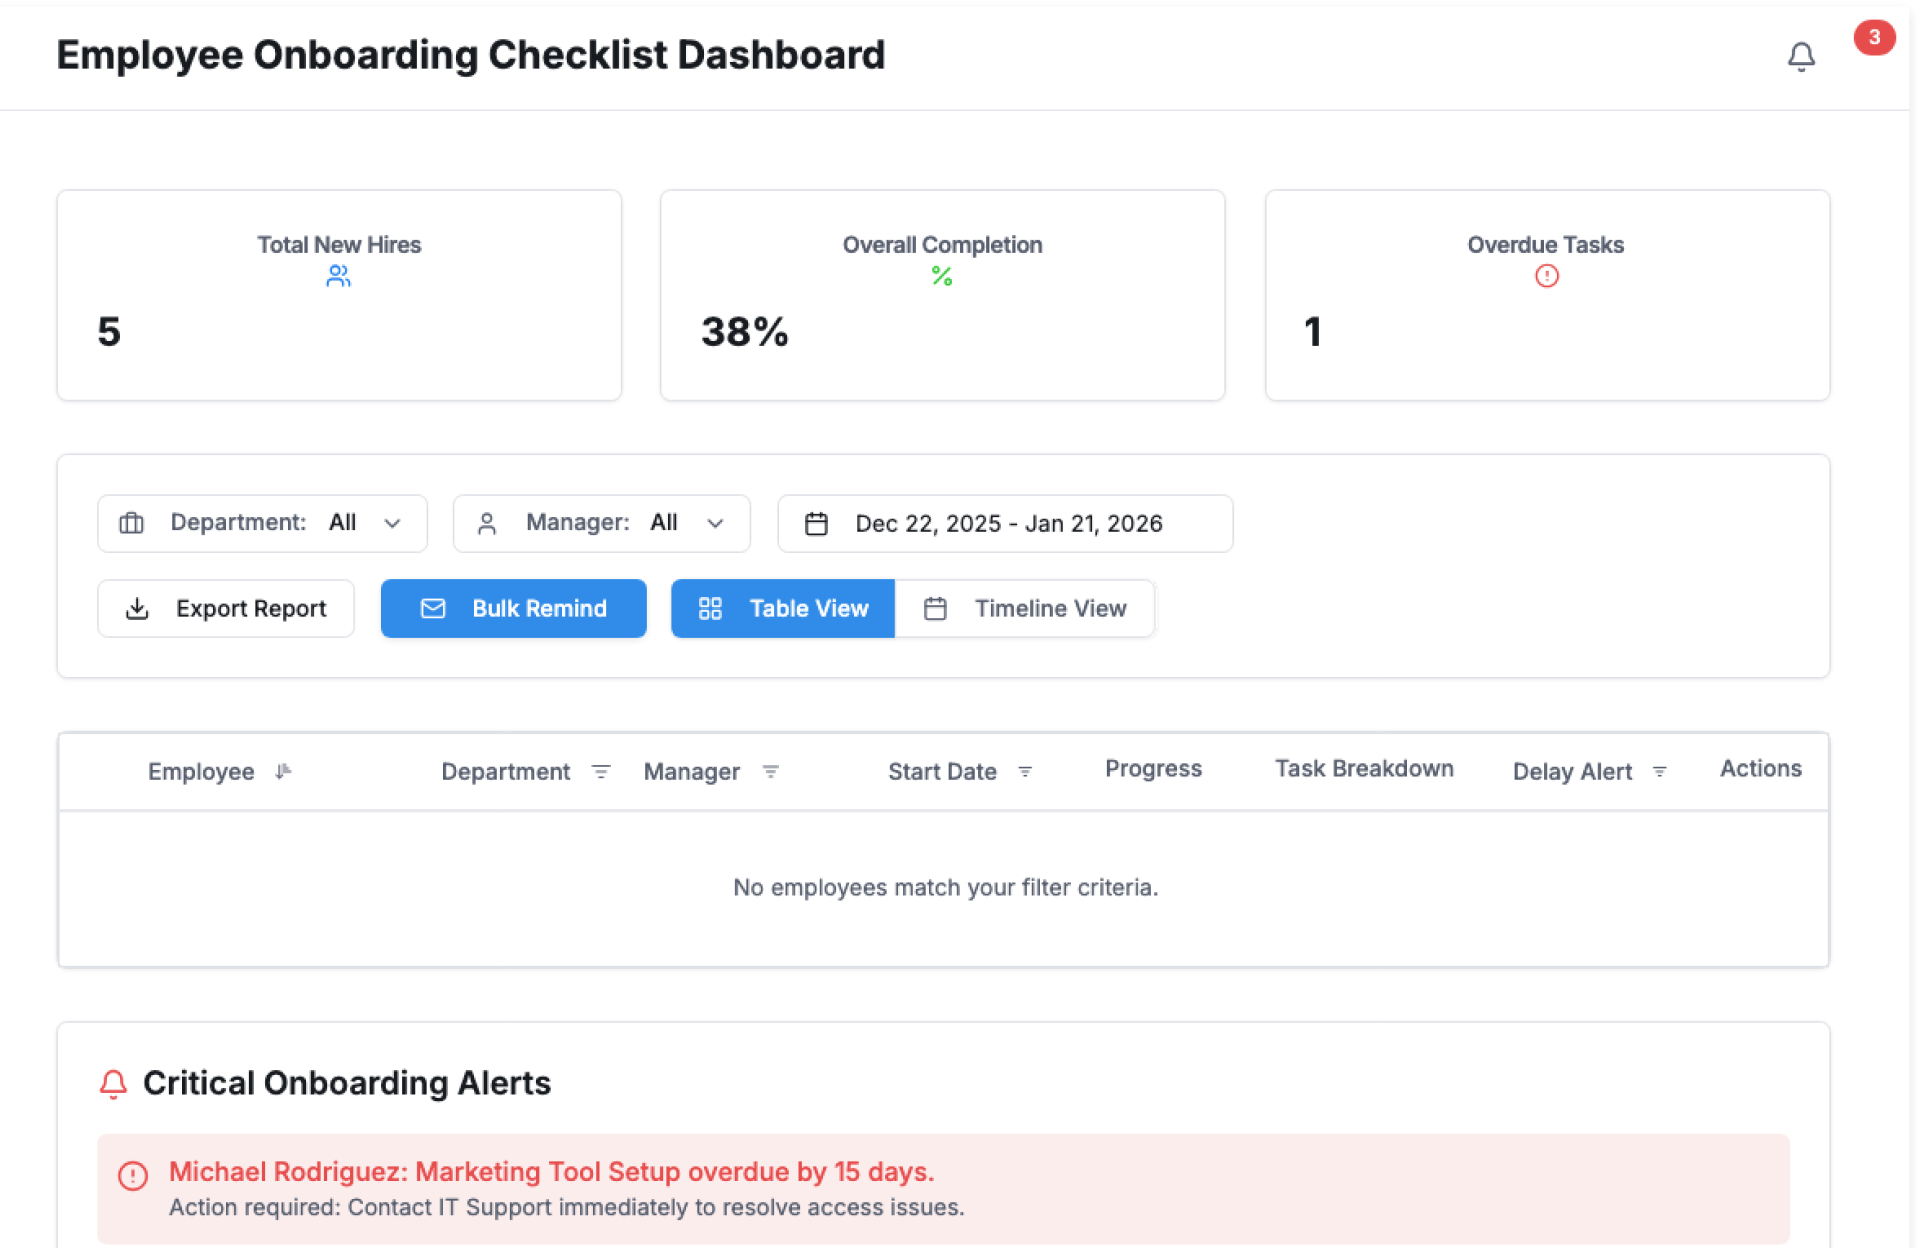Screen dimensions: 1920x1248
Task: Send reminders with Bulk Remind button
Action: (513, 608)
